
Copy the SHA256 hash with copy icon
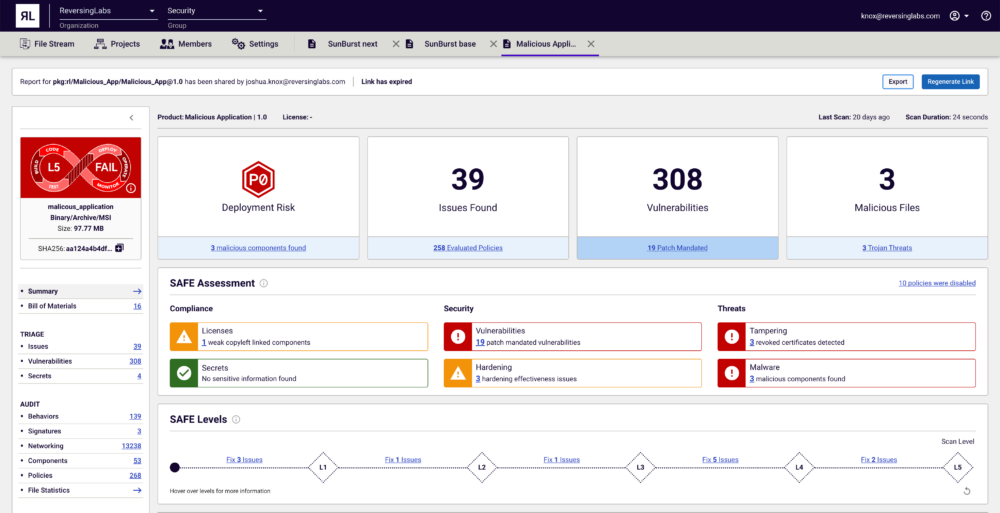pos(119,247)
